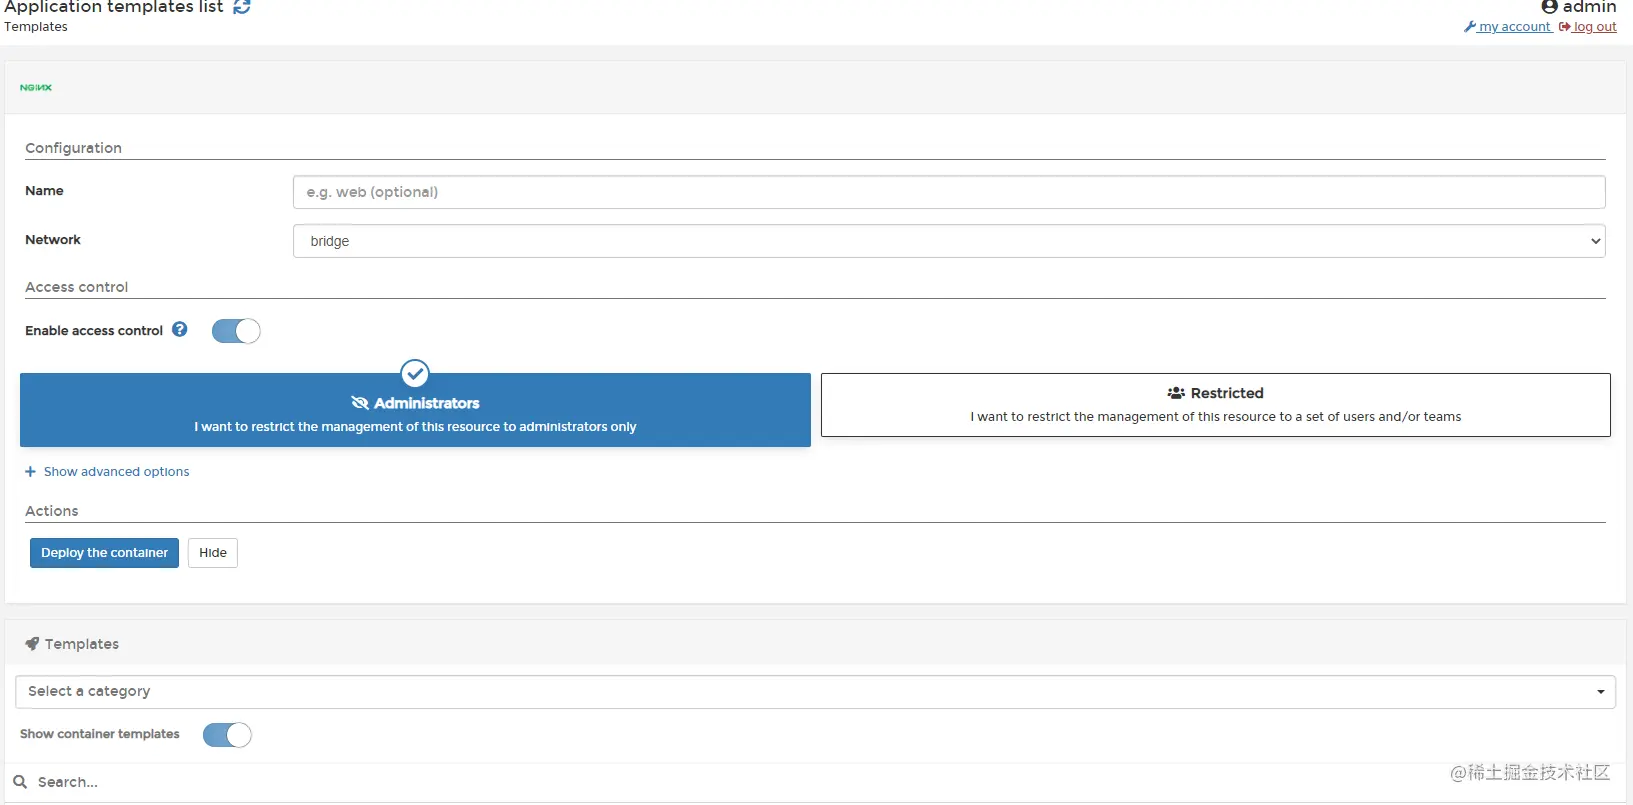Open access control help question mark icon

pyautogui.click(x=180, y=329)
